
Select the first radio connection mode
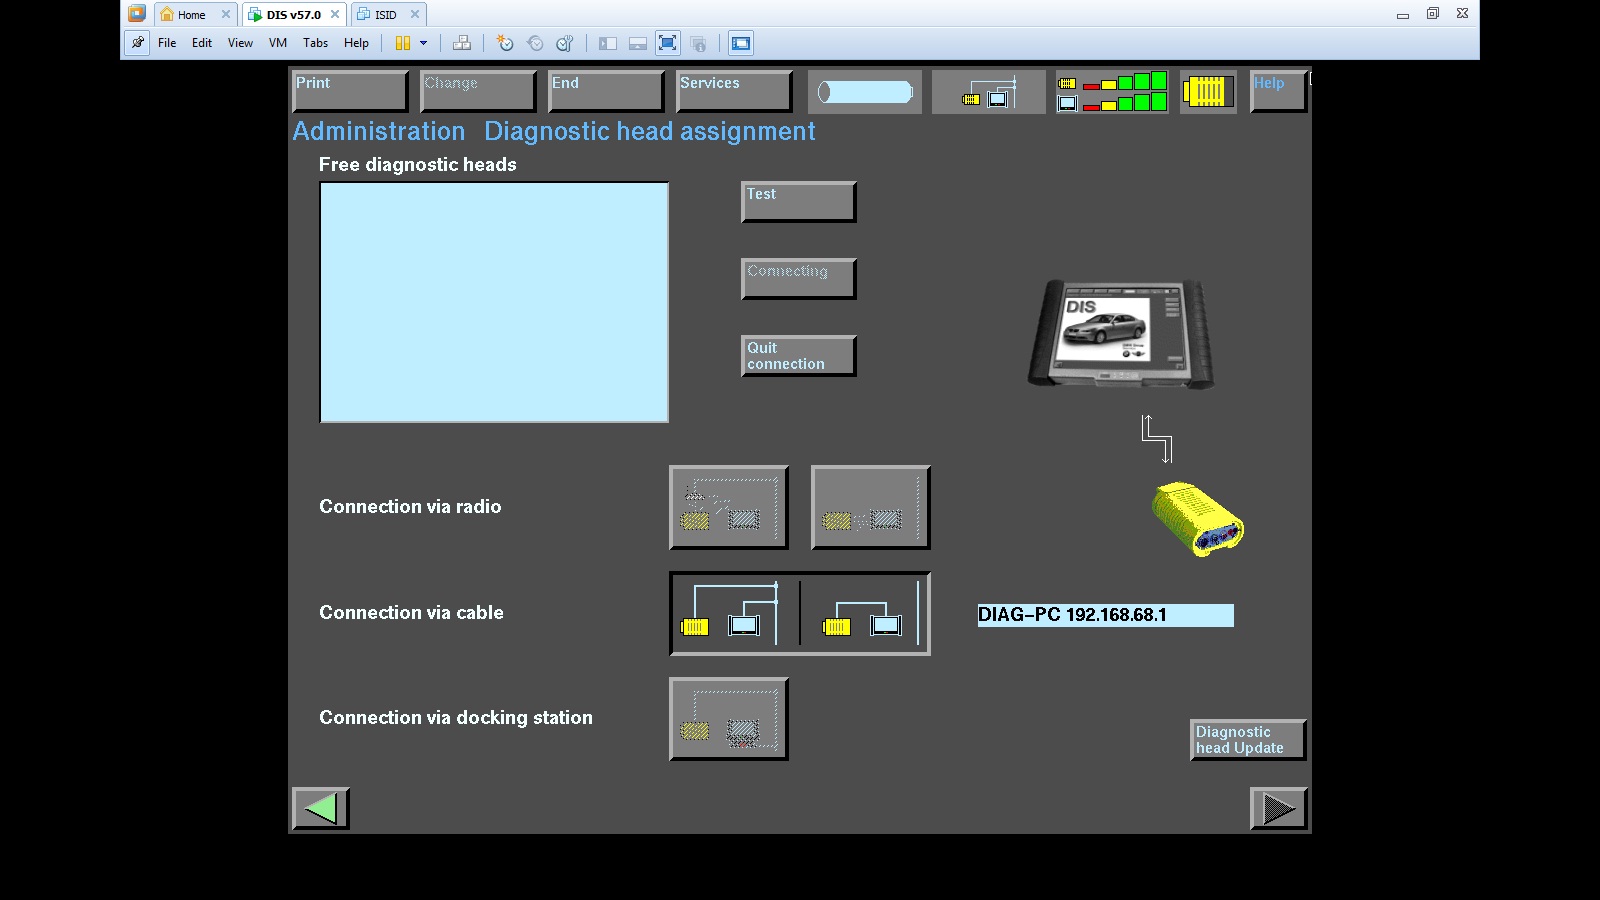click(728, 507)
